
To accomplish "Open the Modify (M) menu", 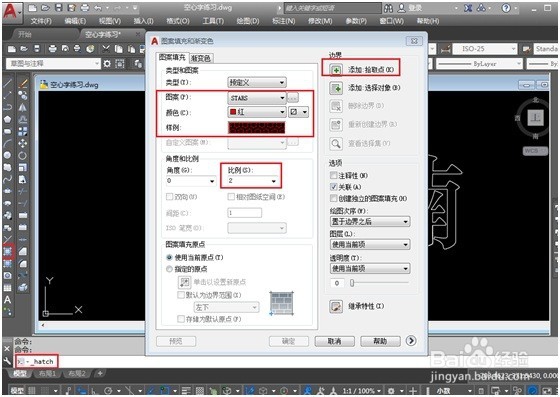I will pyautogui.click(x=320, y=21).
